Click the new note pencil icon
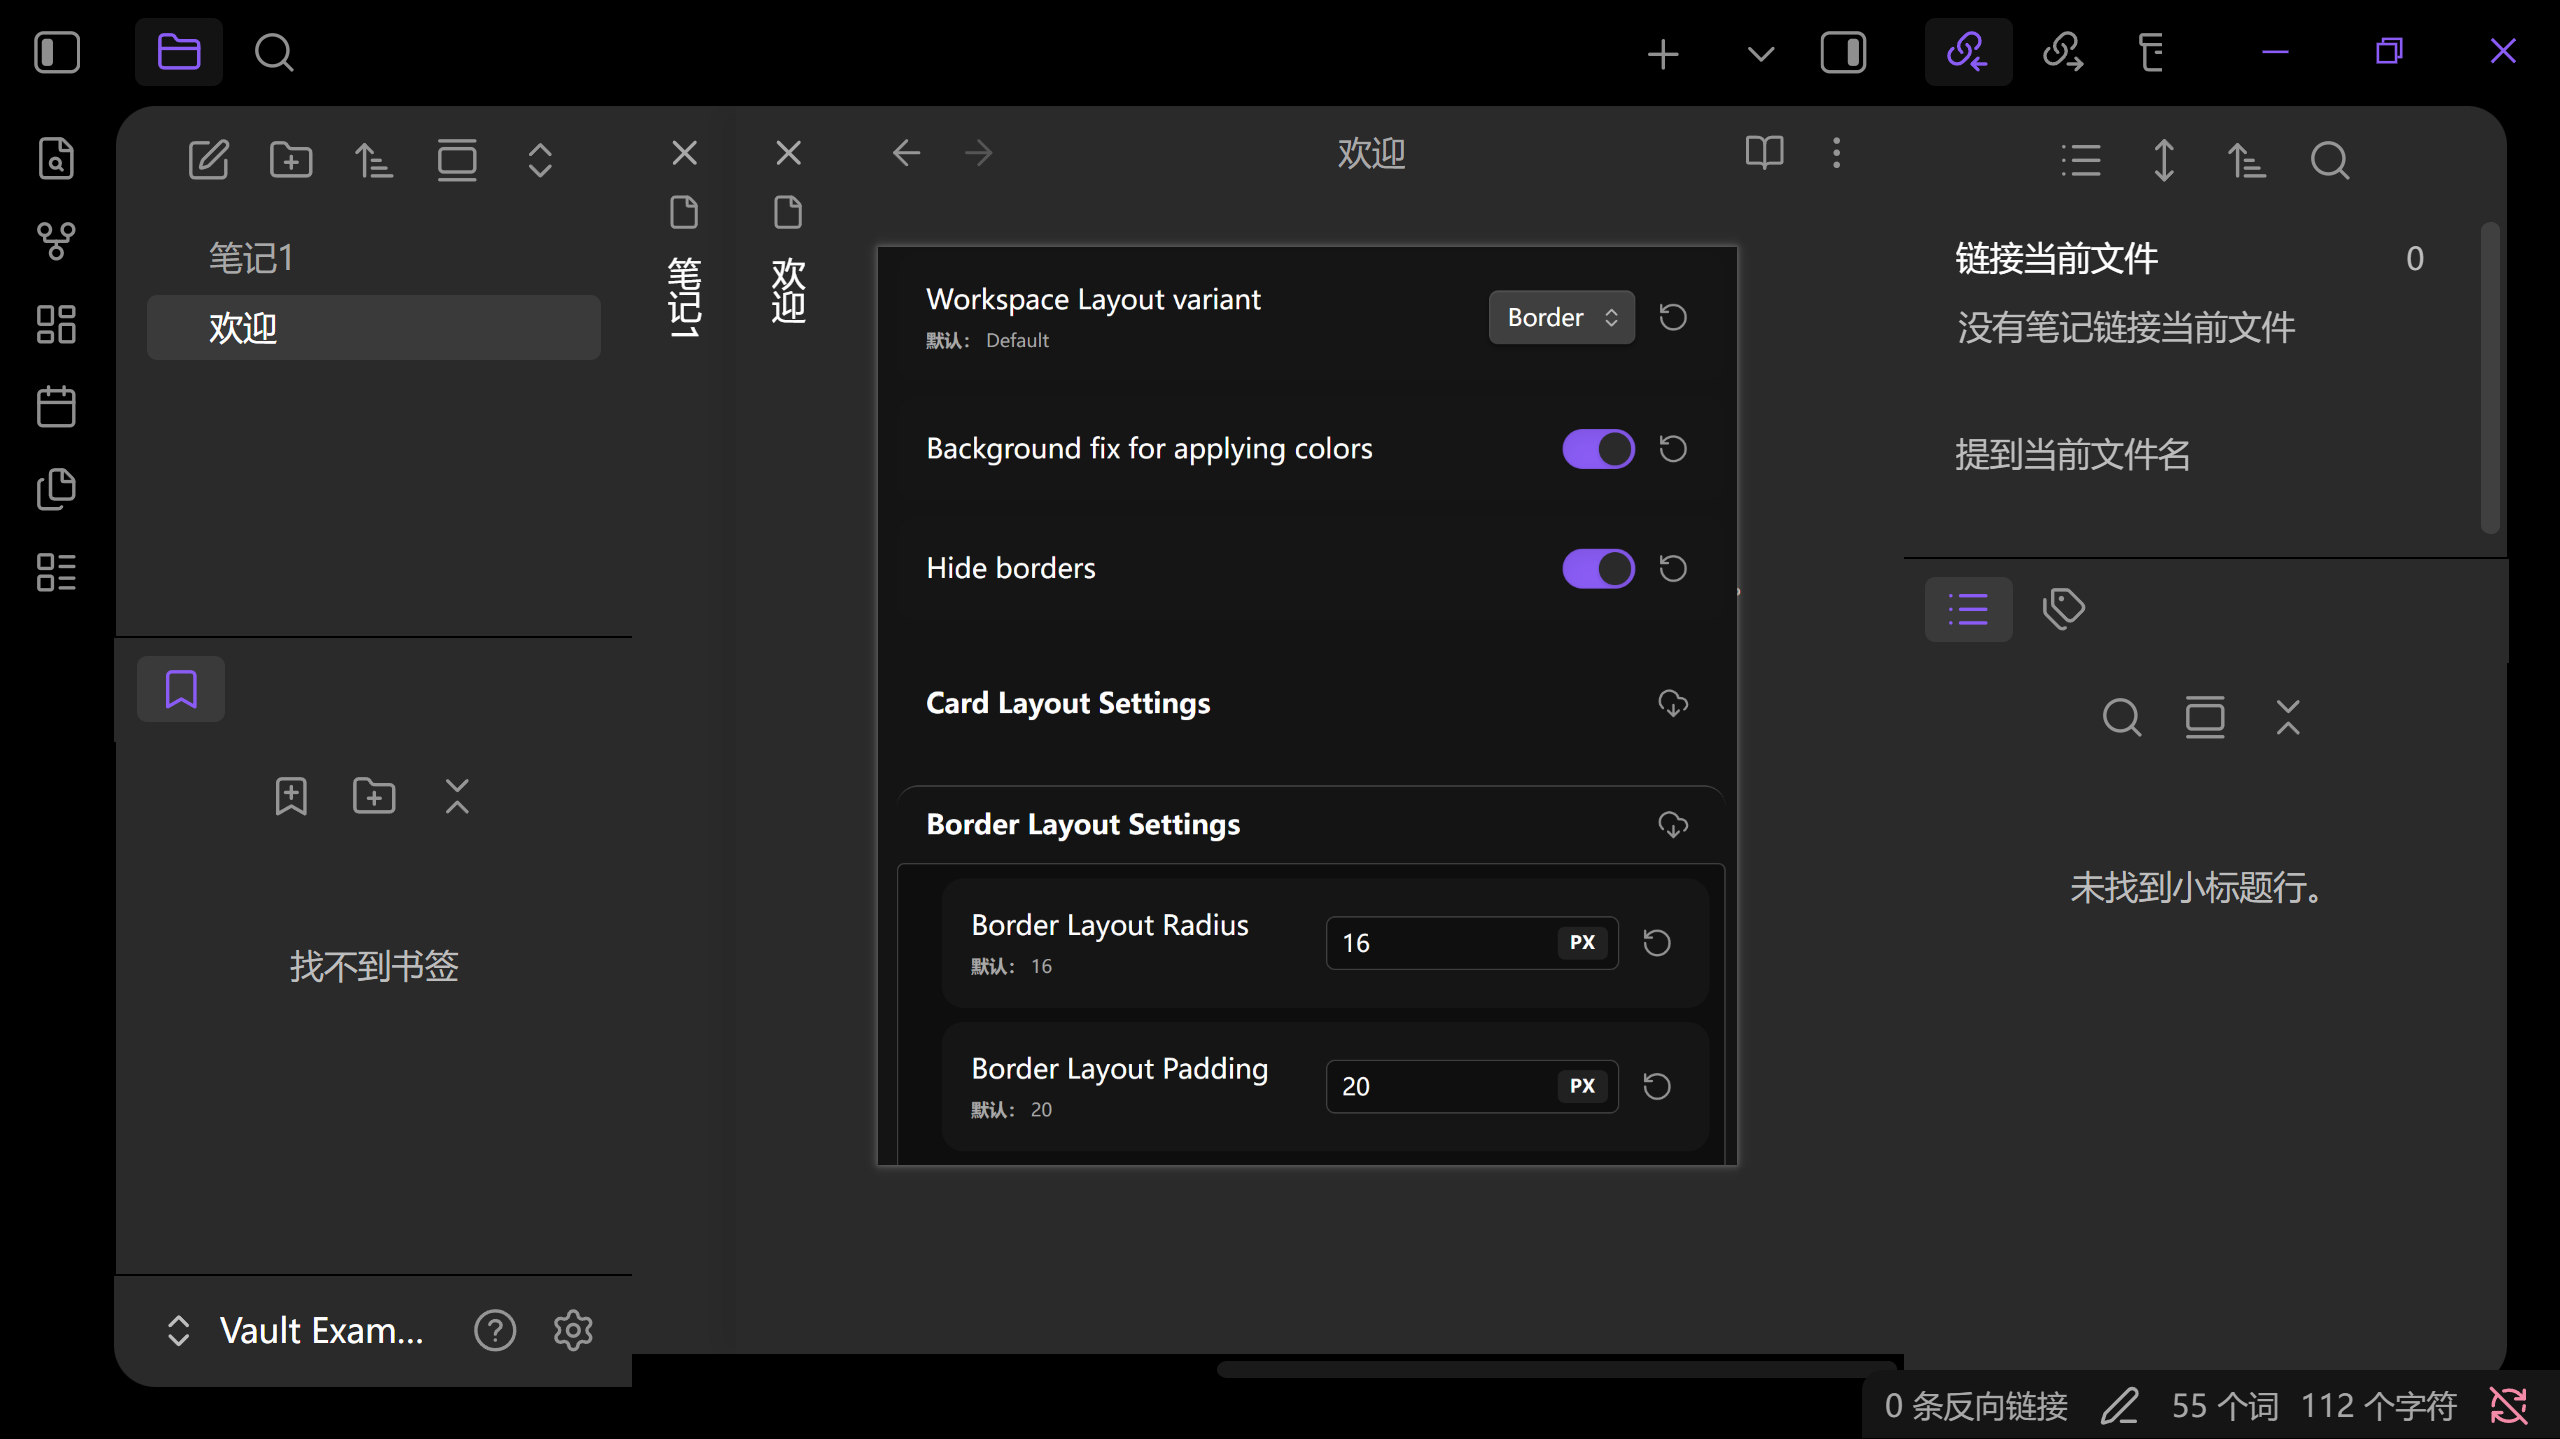Image resolution: width=2560 pixels, height=1439 pixels. (208, 160)
